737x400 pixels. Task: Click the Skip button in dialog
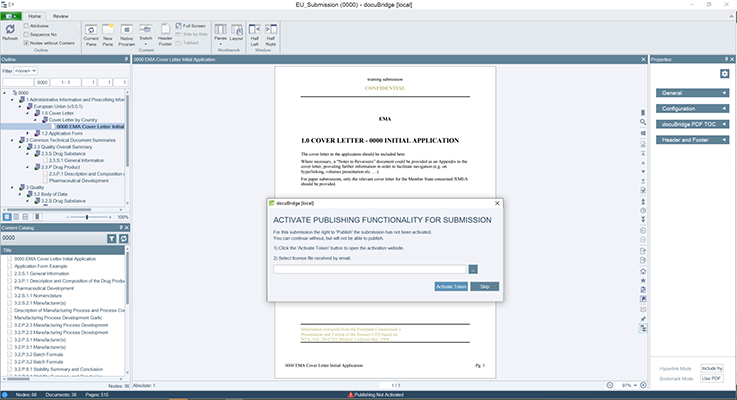pos(484,286)
